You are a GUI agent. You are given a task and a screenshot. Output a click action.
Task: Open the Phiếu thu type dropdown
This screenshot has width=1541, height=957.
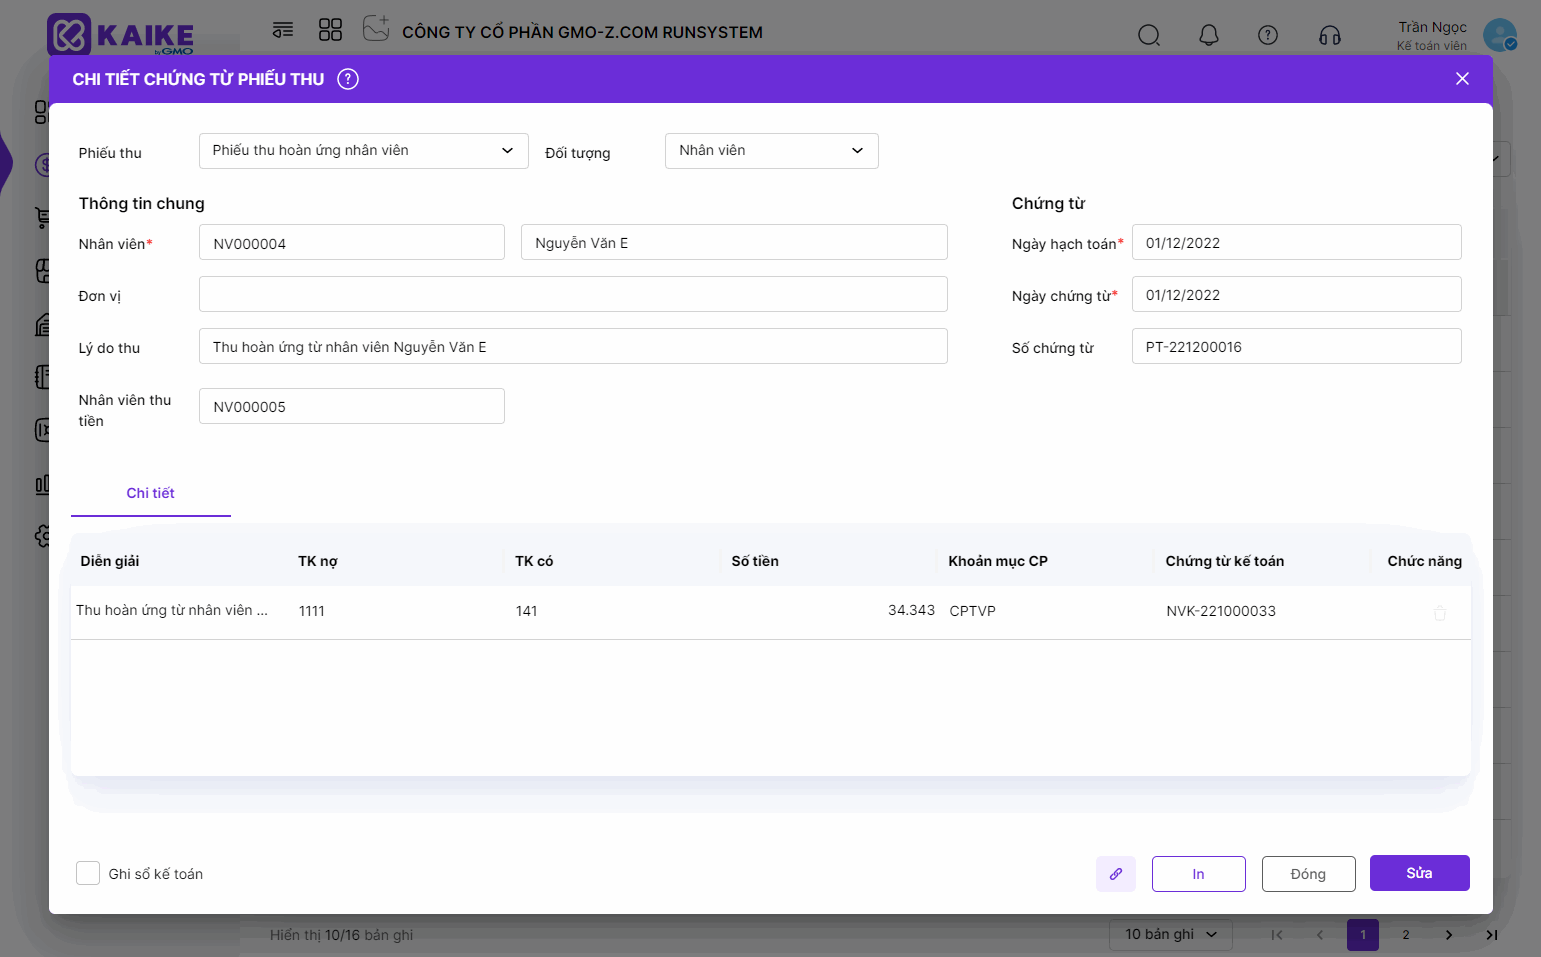[x=364, y=151]
